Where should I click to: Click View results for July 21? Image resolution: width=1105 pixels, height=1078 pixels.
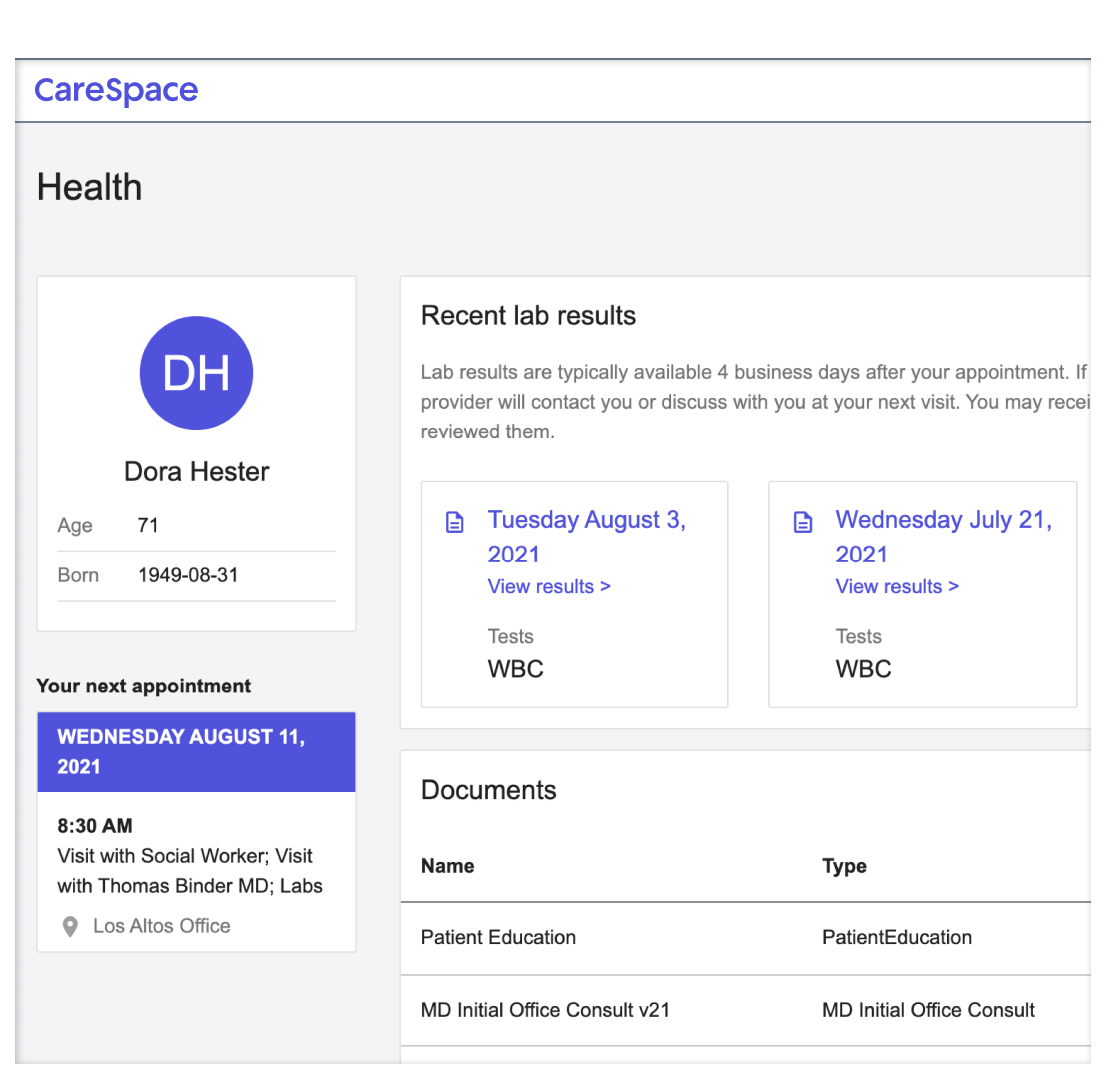[897, 587]
